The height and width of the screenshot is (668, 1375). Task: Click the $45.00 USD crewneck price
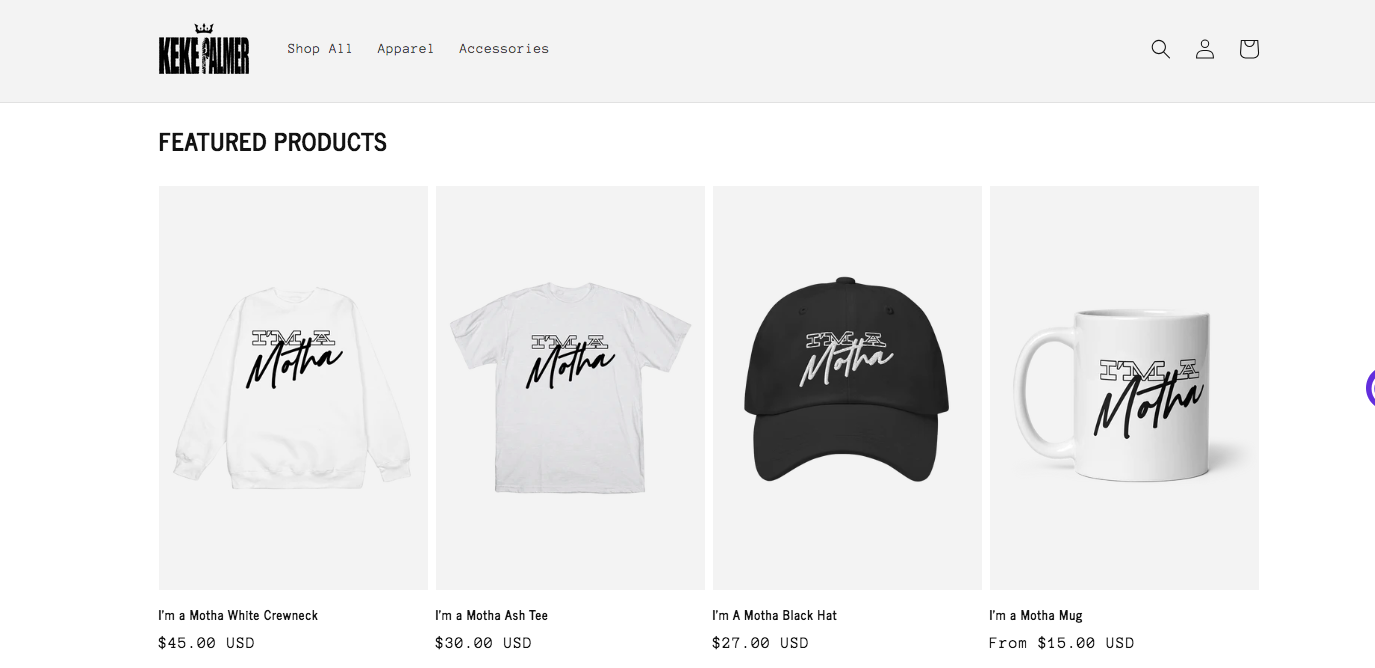click(x=207, y=643)
